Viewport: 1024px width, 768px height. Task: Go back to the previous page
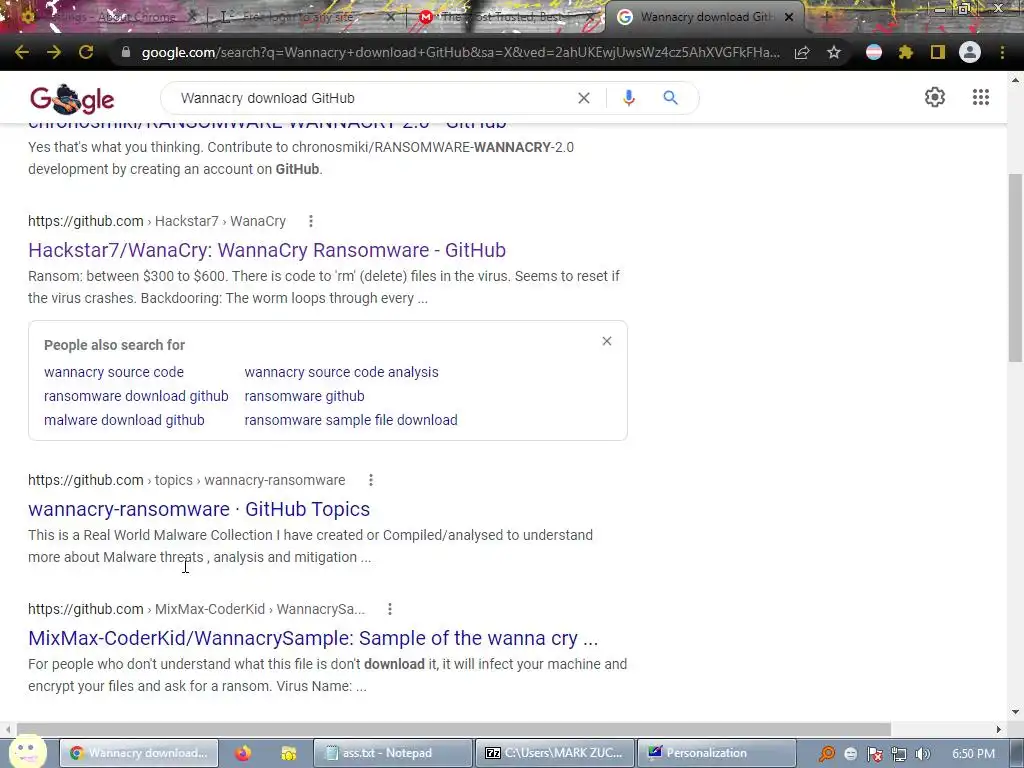[22, 52]
